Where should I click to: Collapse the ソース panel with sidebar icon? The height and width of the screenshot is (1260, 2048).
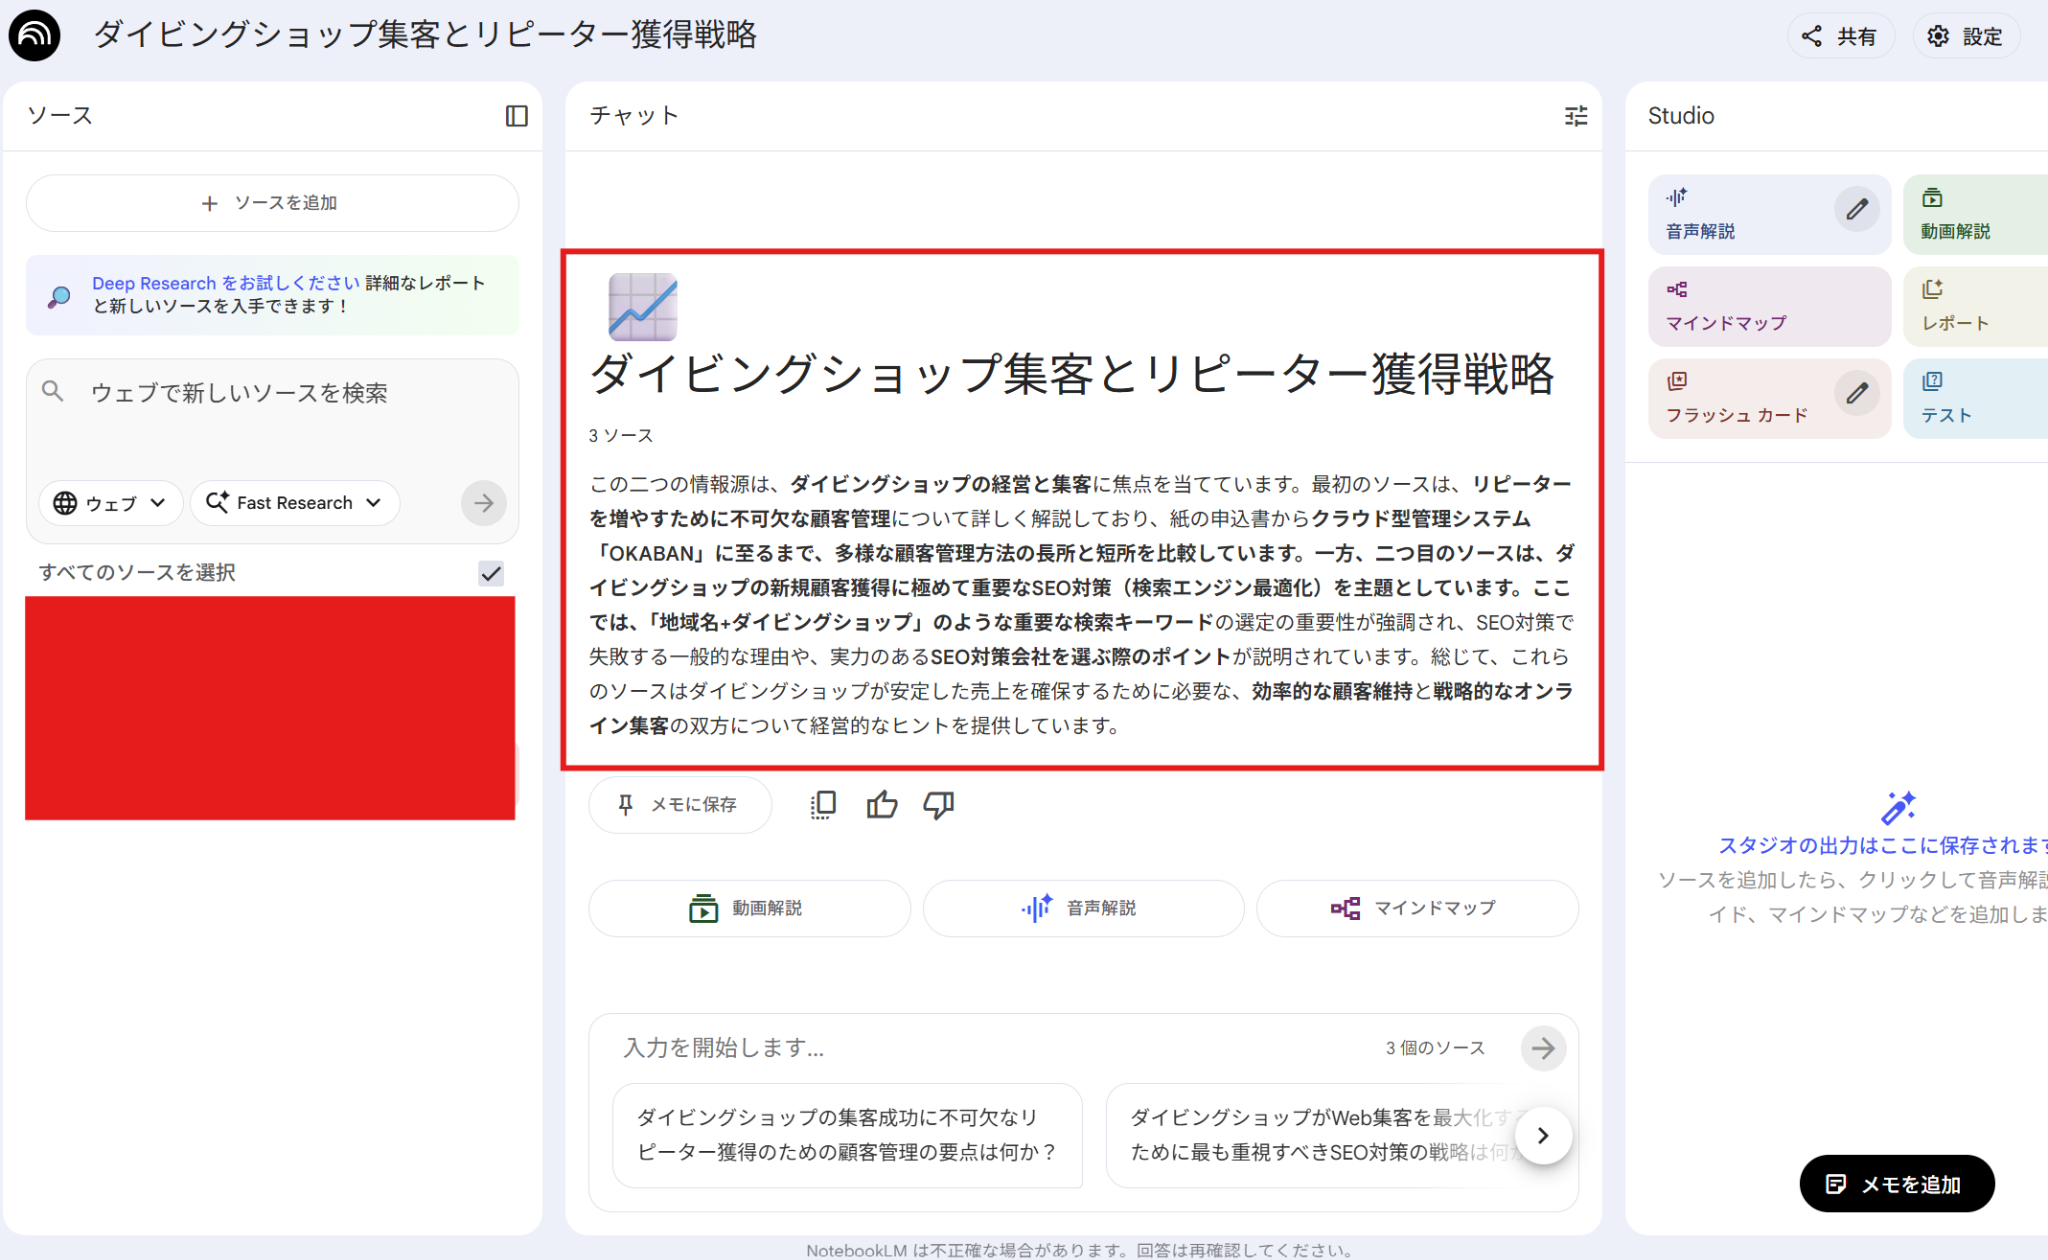click(516, 116)
